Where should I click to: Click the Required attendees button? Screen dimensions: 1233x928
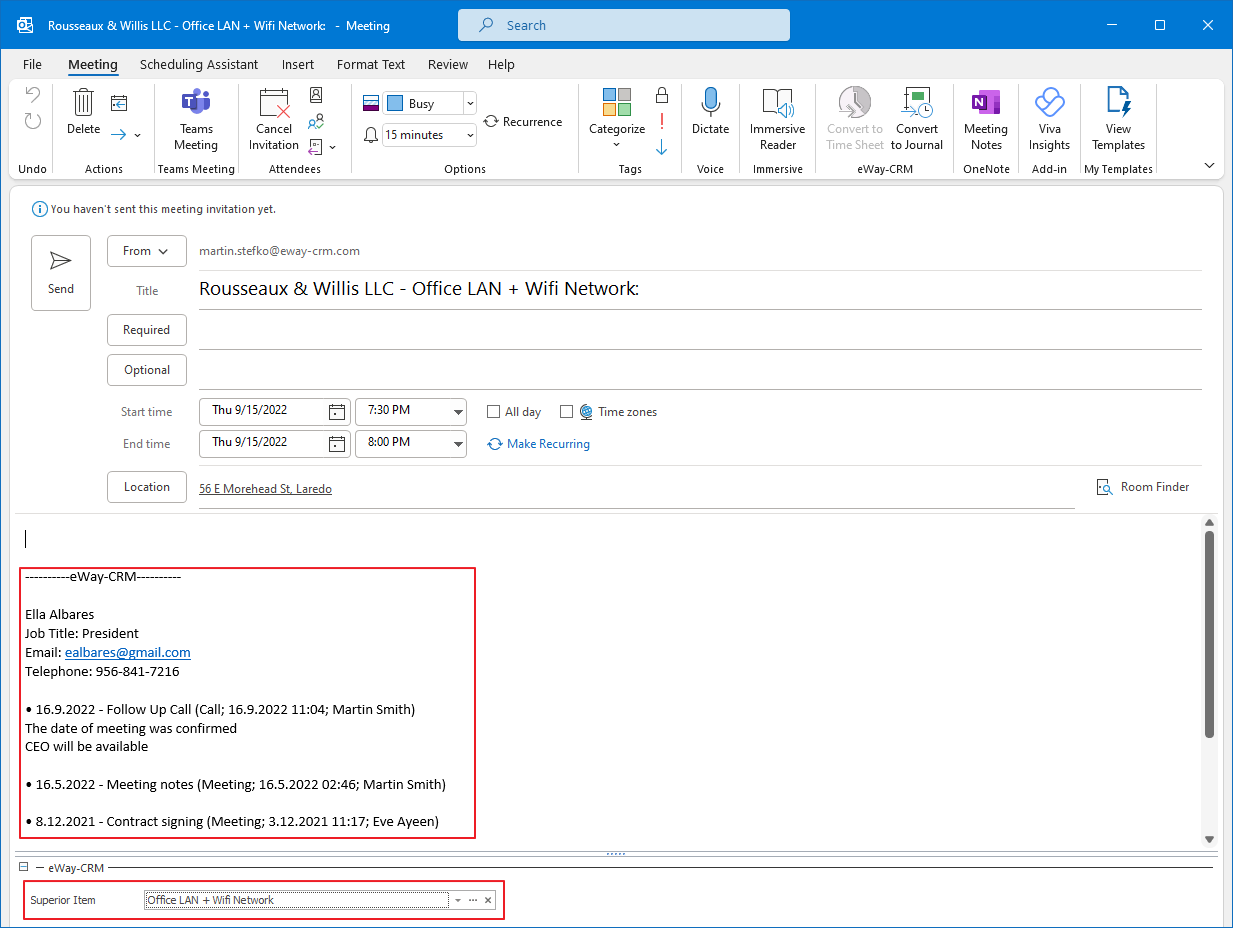(147, 330)
